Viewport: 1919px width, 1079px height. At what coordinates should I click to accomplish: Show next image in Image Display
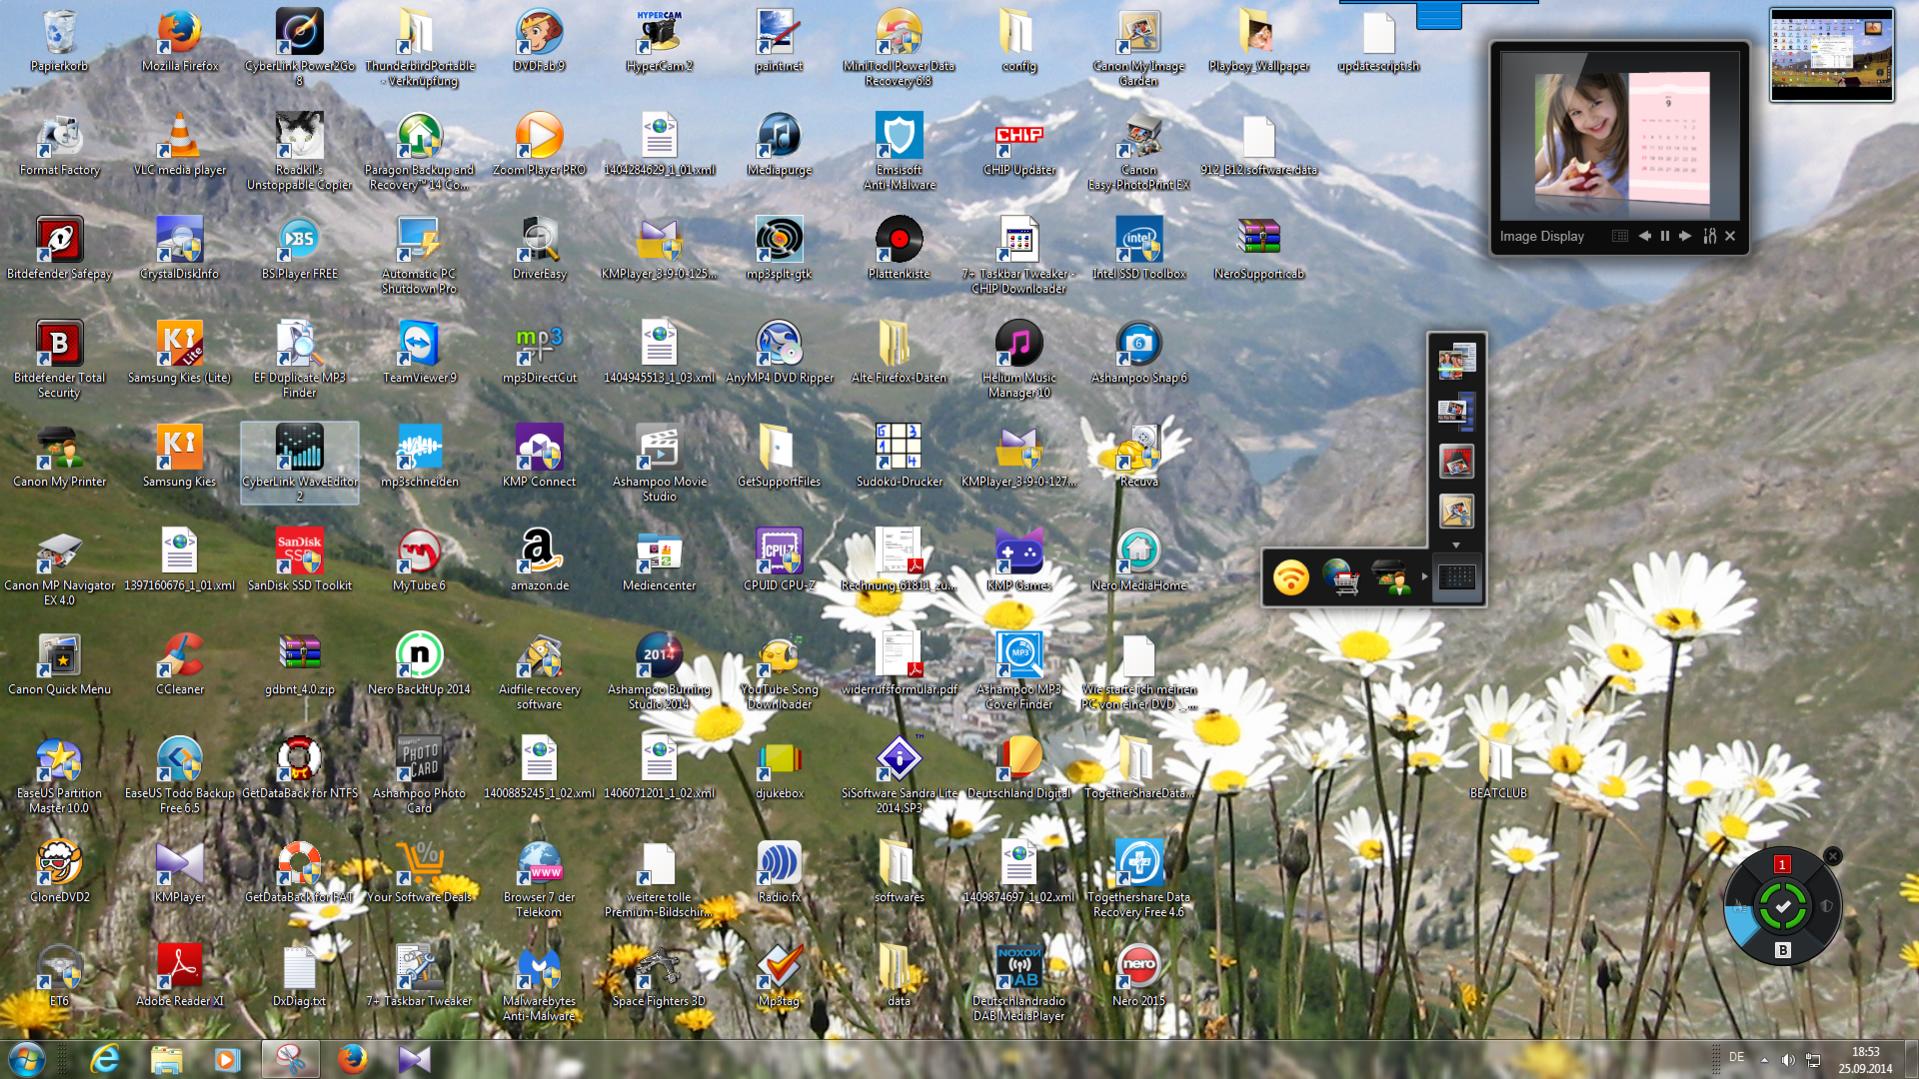pyautogui.click(x=1685, y=236)
